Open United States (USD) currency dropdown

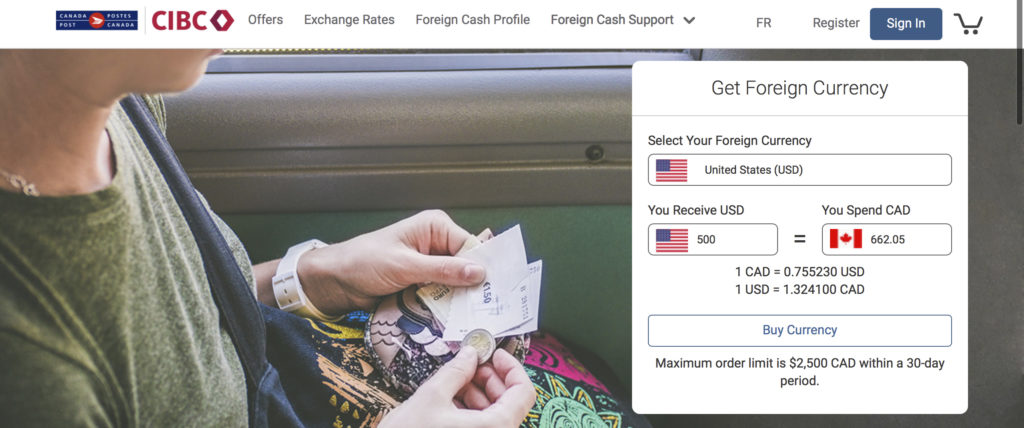point(799,170)
